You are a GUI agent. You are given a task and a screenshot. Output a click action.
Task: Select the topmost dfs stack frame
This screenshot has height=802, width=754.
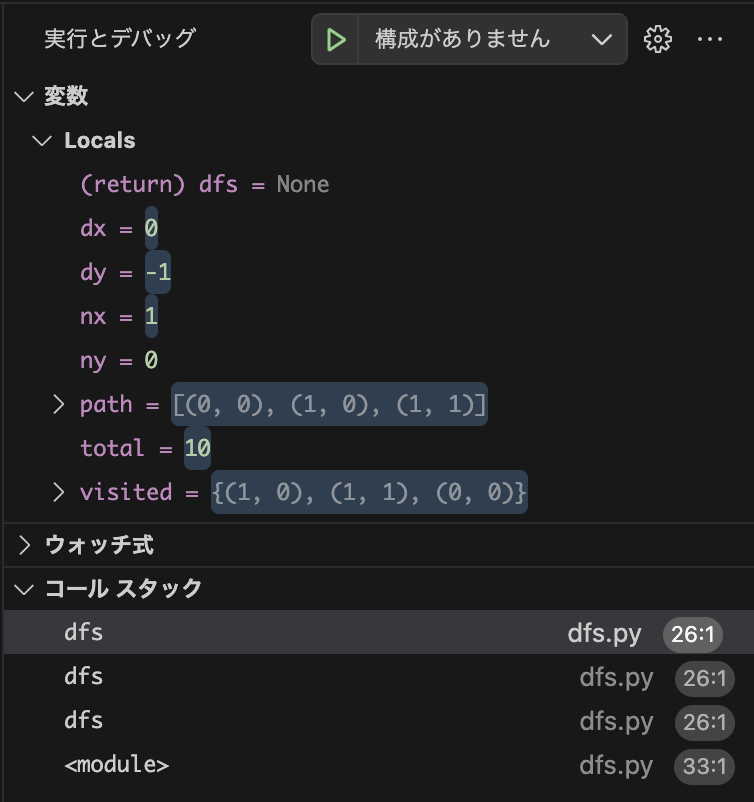[84, 633]
